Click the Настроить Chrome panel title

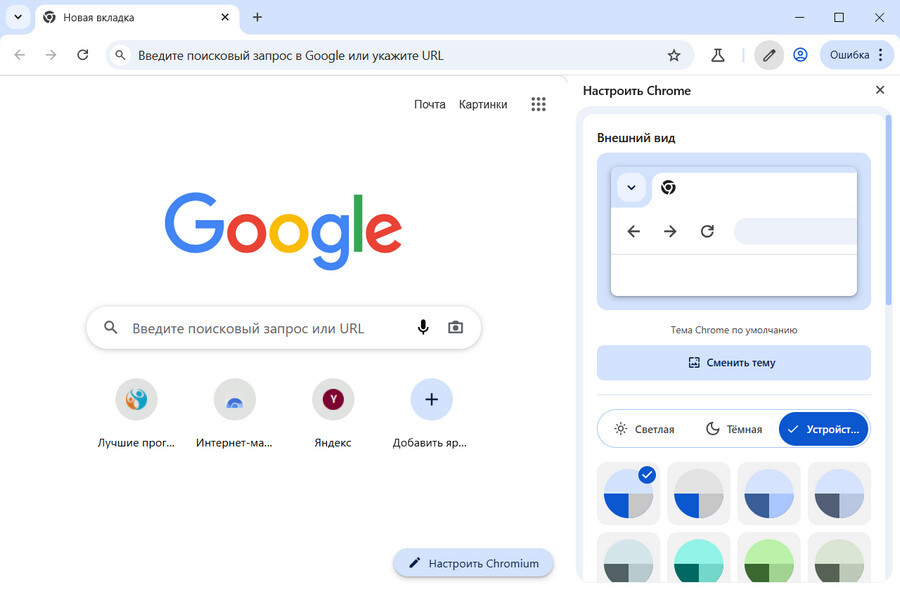click(x=637, y=91)
